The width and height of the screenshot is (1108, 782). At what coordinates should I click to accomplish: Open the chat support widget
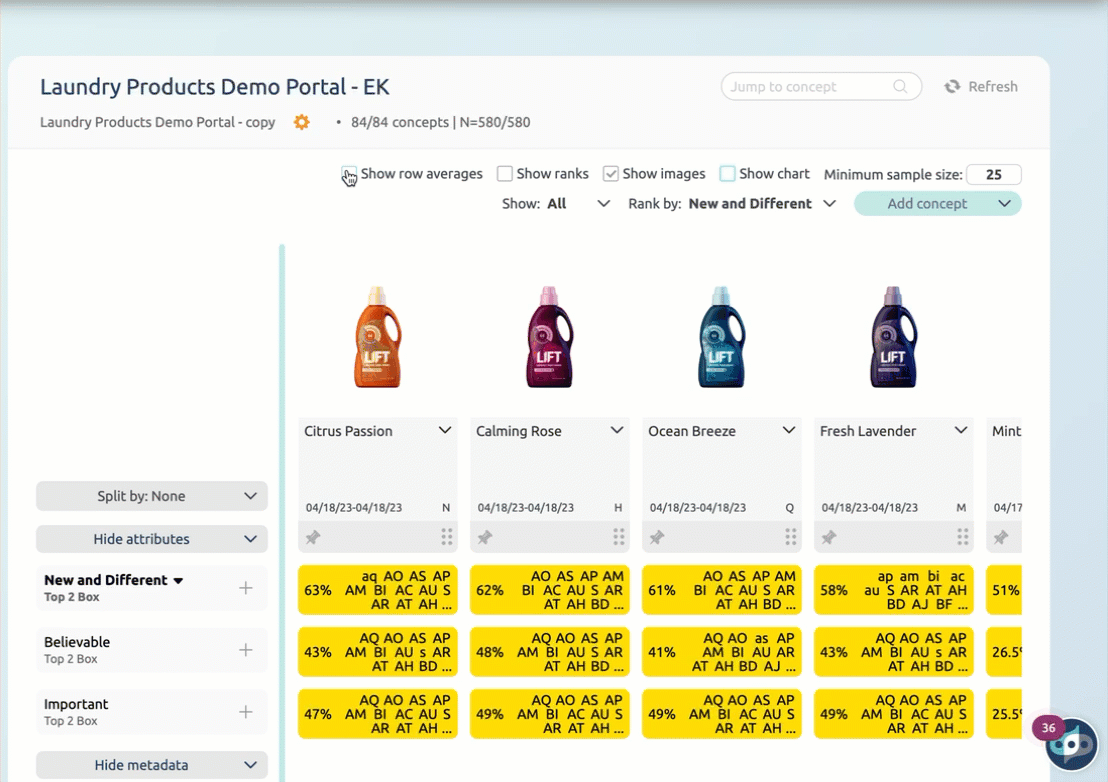[1071, 745]
